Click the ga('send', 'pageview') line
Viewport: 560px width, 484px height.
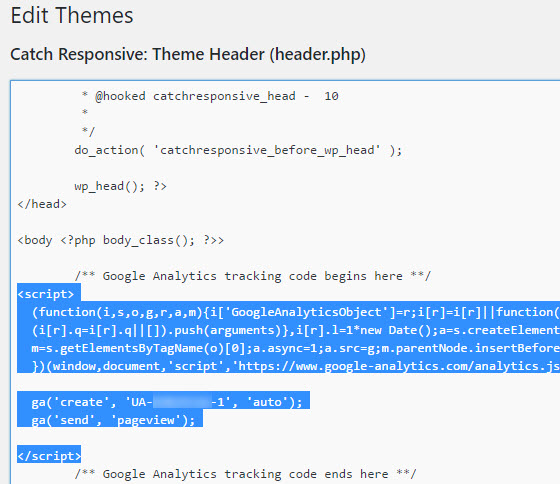point(113,420)
